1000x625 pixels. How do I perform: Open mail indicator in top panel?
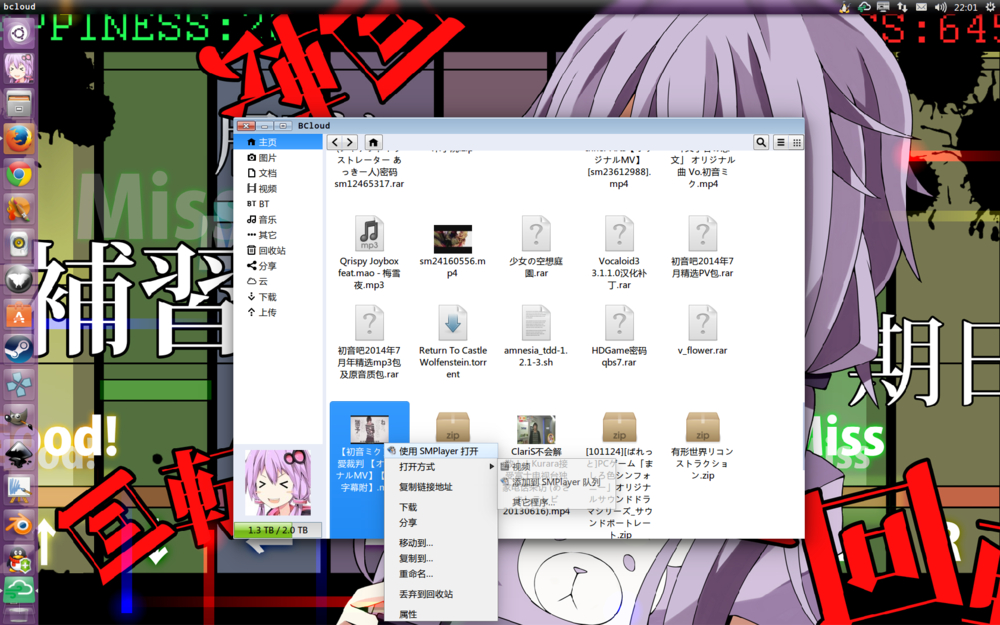(x=922, y=7)
